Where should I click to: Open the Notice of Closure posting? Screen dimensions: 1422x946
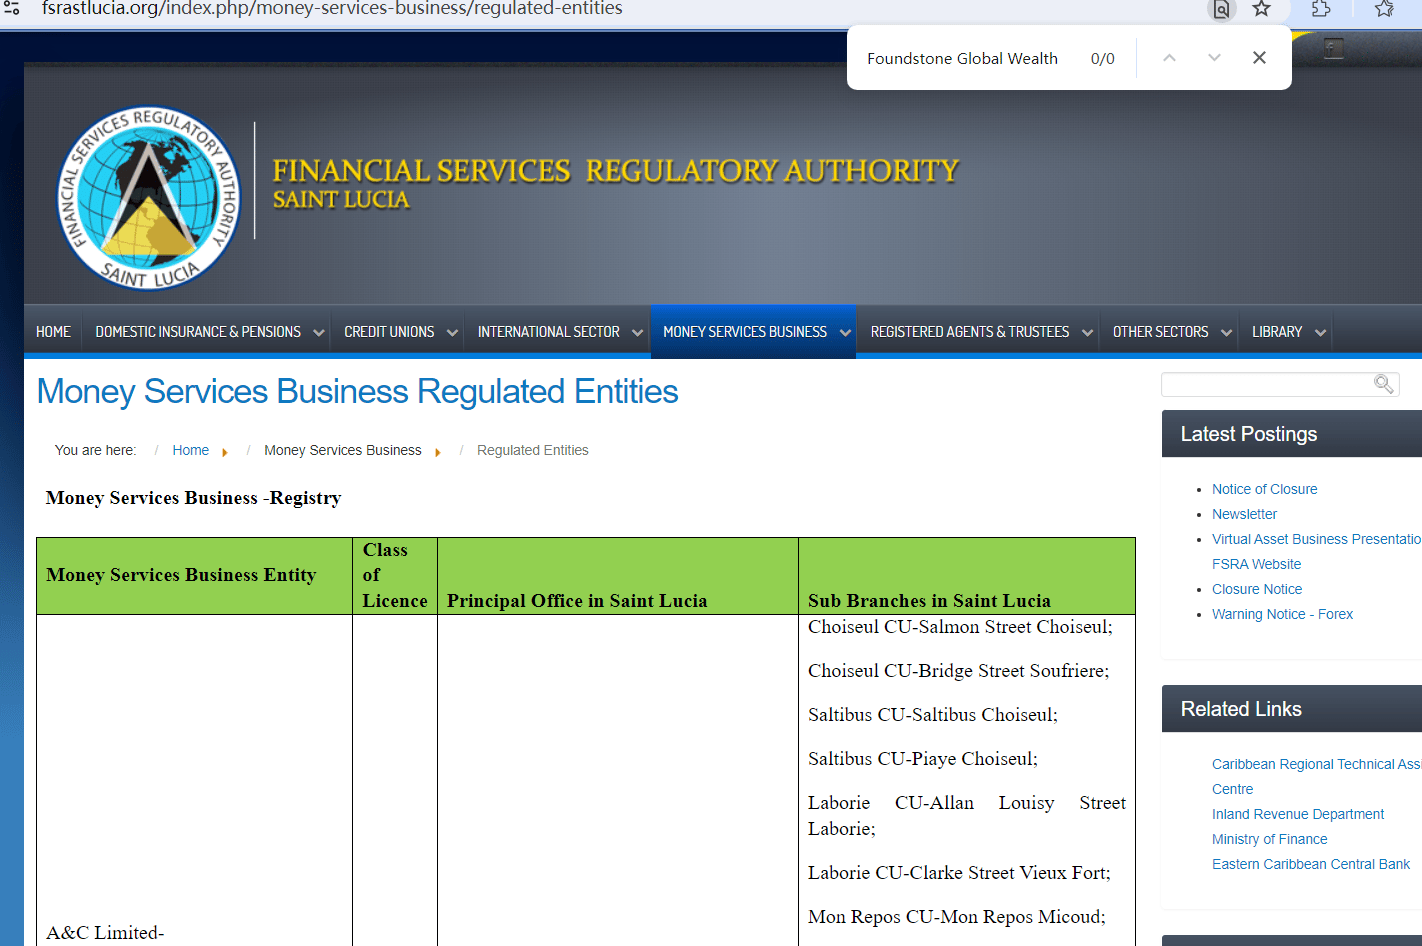1264,489
